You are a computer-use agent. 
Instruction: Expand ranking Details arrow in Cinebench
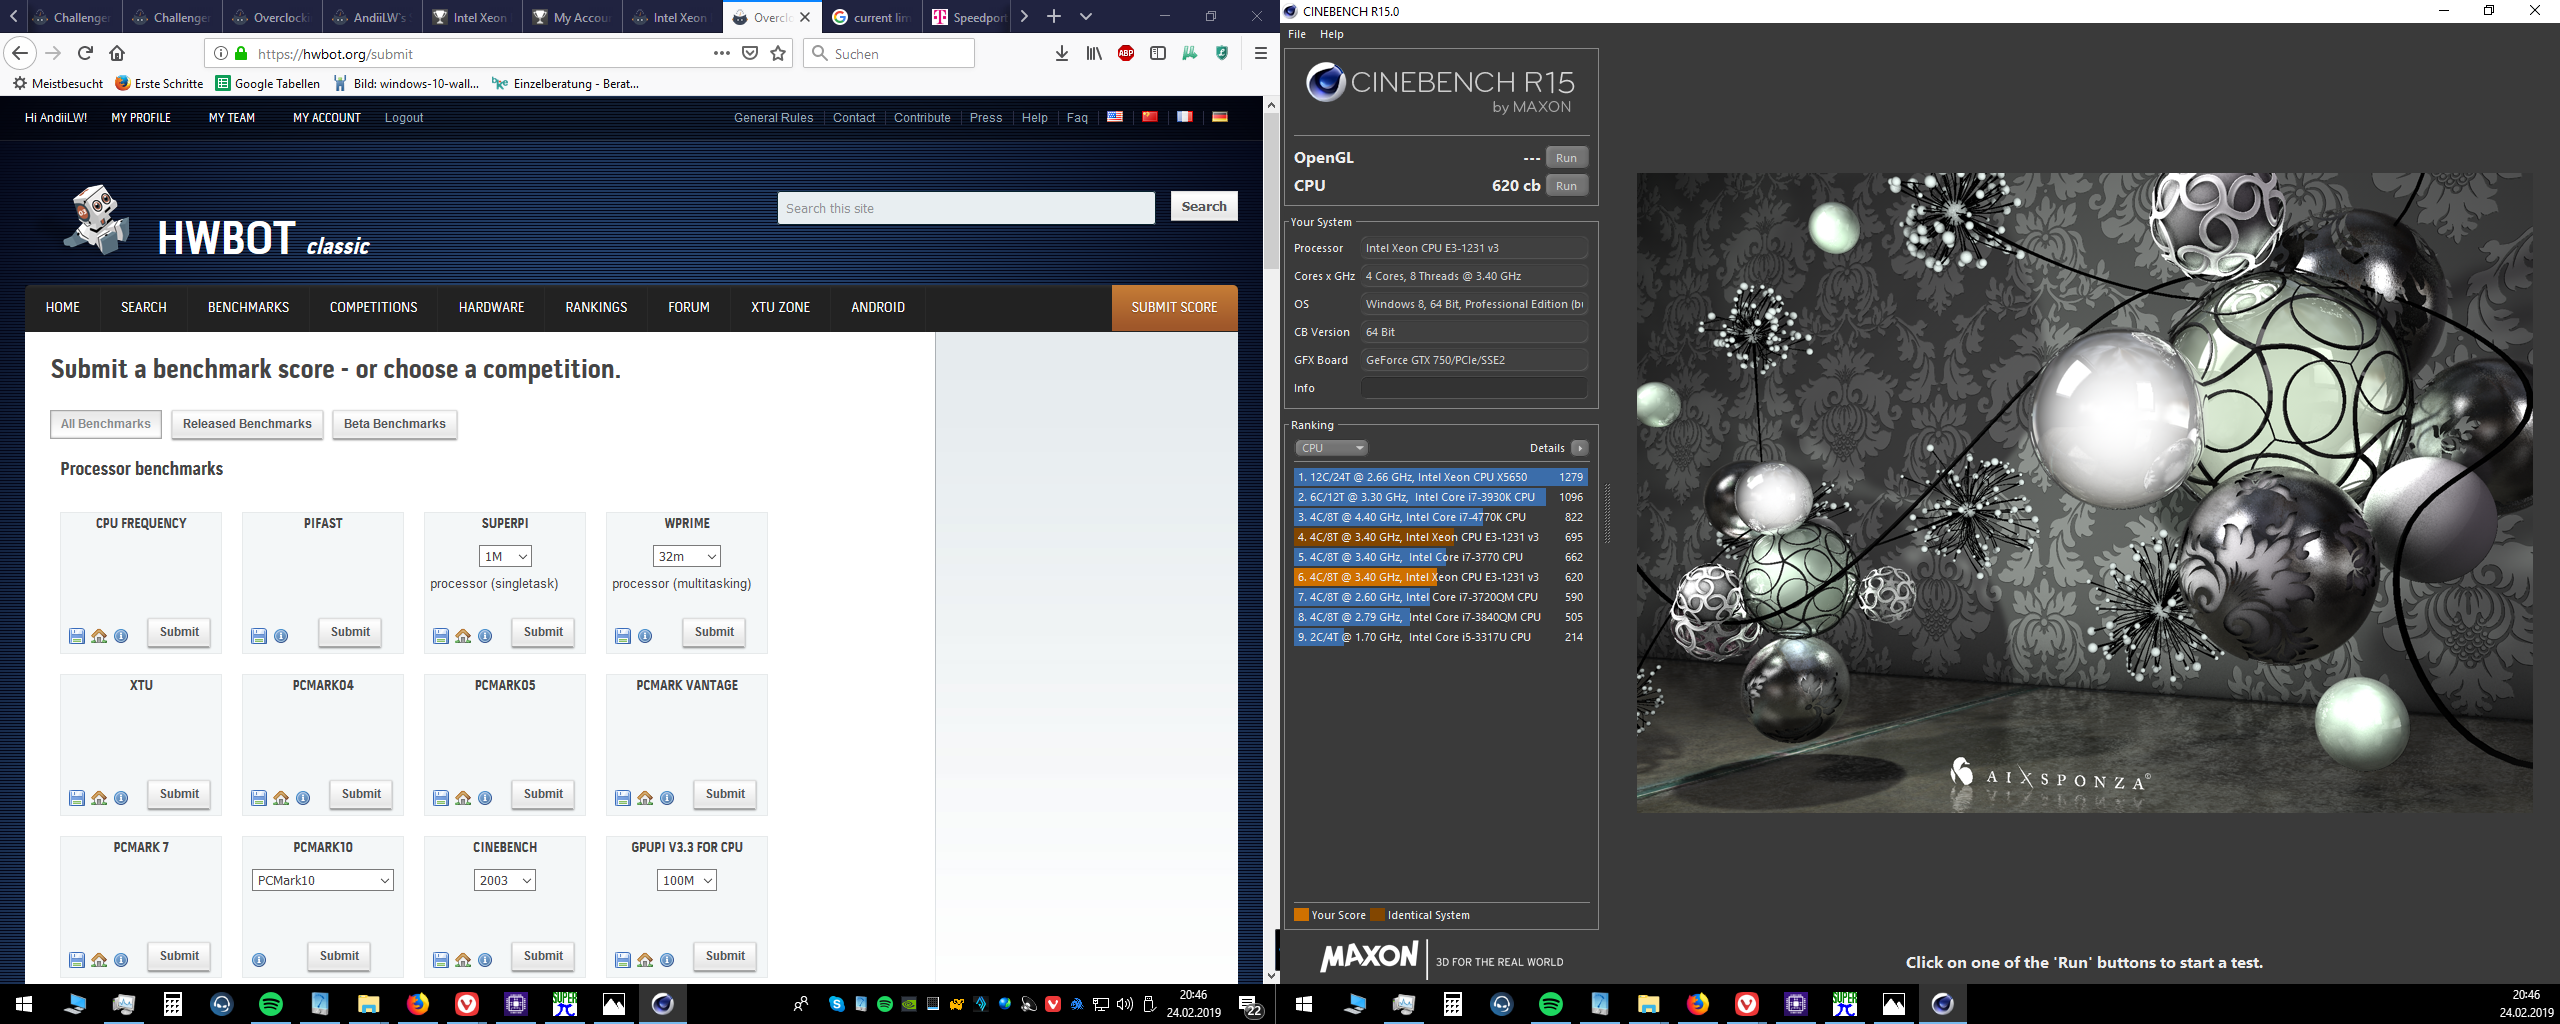[1579, 448]
